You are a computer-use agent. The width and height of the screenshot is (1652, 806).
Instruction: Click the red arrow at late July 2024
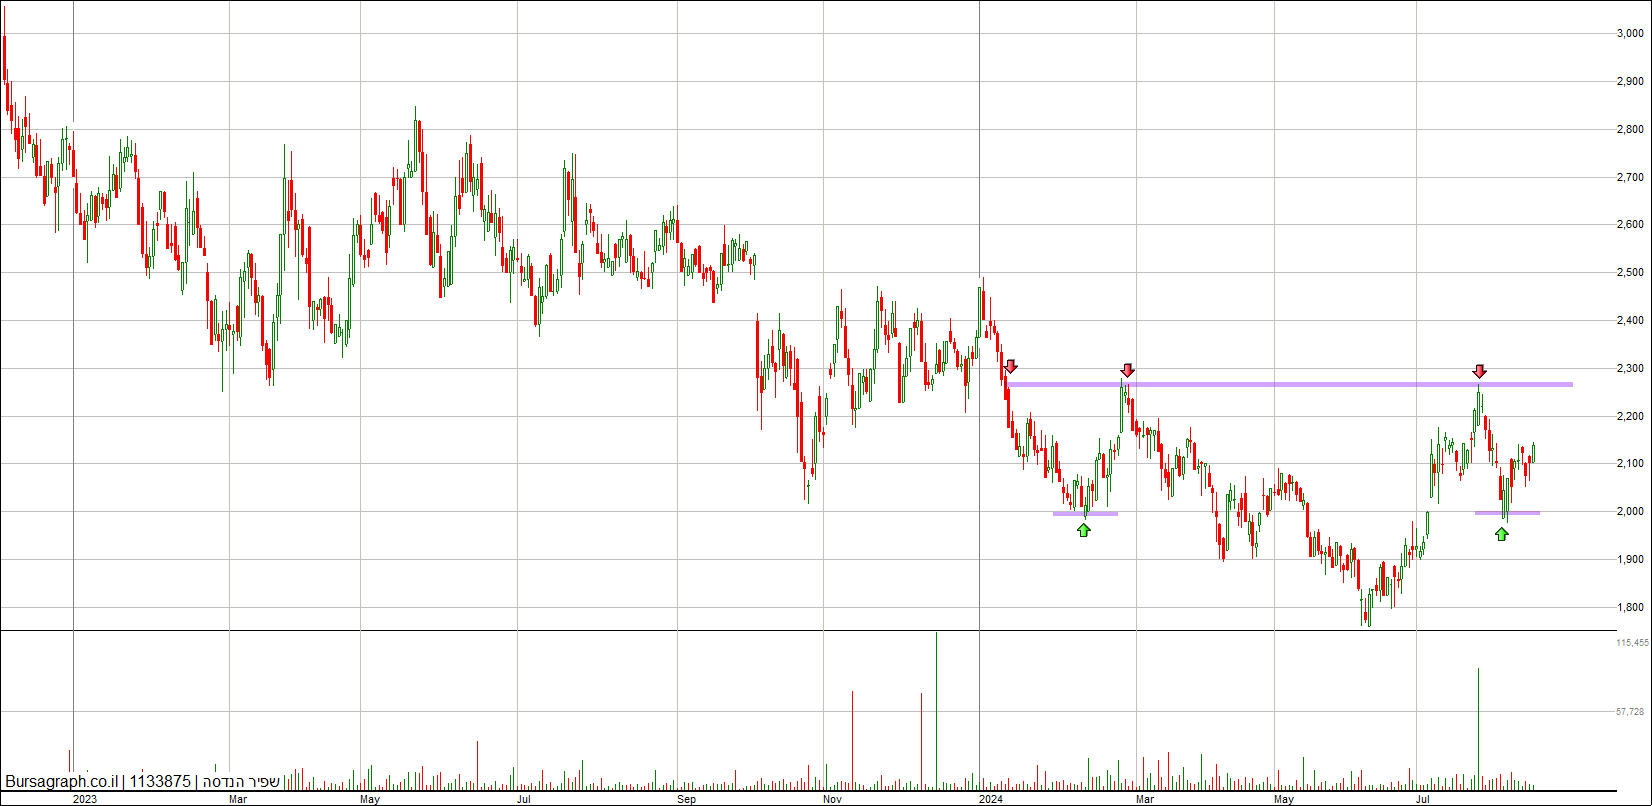point(1480,371)
